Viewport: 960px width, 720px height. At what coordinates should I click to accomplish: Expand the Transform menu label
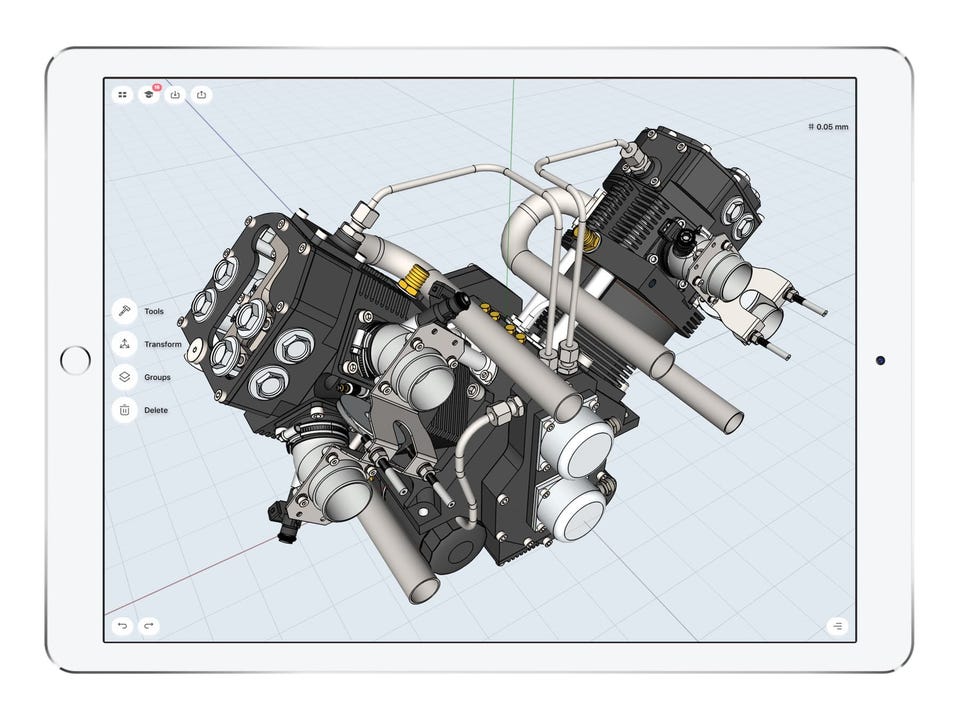pyautogui.click(x=163, y=344)
